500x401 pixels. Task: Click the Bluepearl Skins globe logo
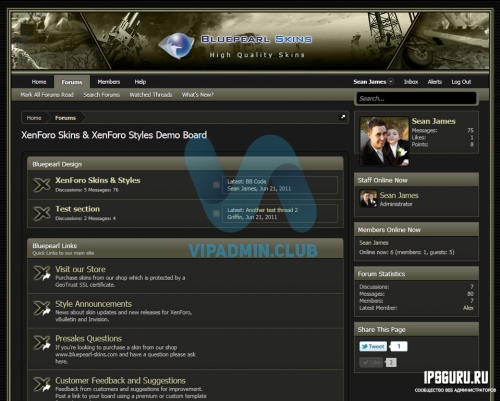pyautogui.click(x=176, y=46)
